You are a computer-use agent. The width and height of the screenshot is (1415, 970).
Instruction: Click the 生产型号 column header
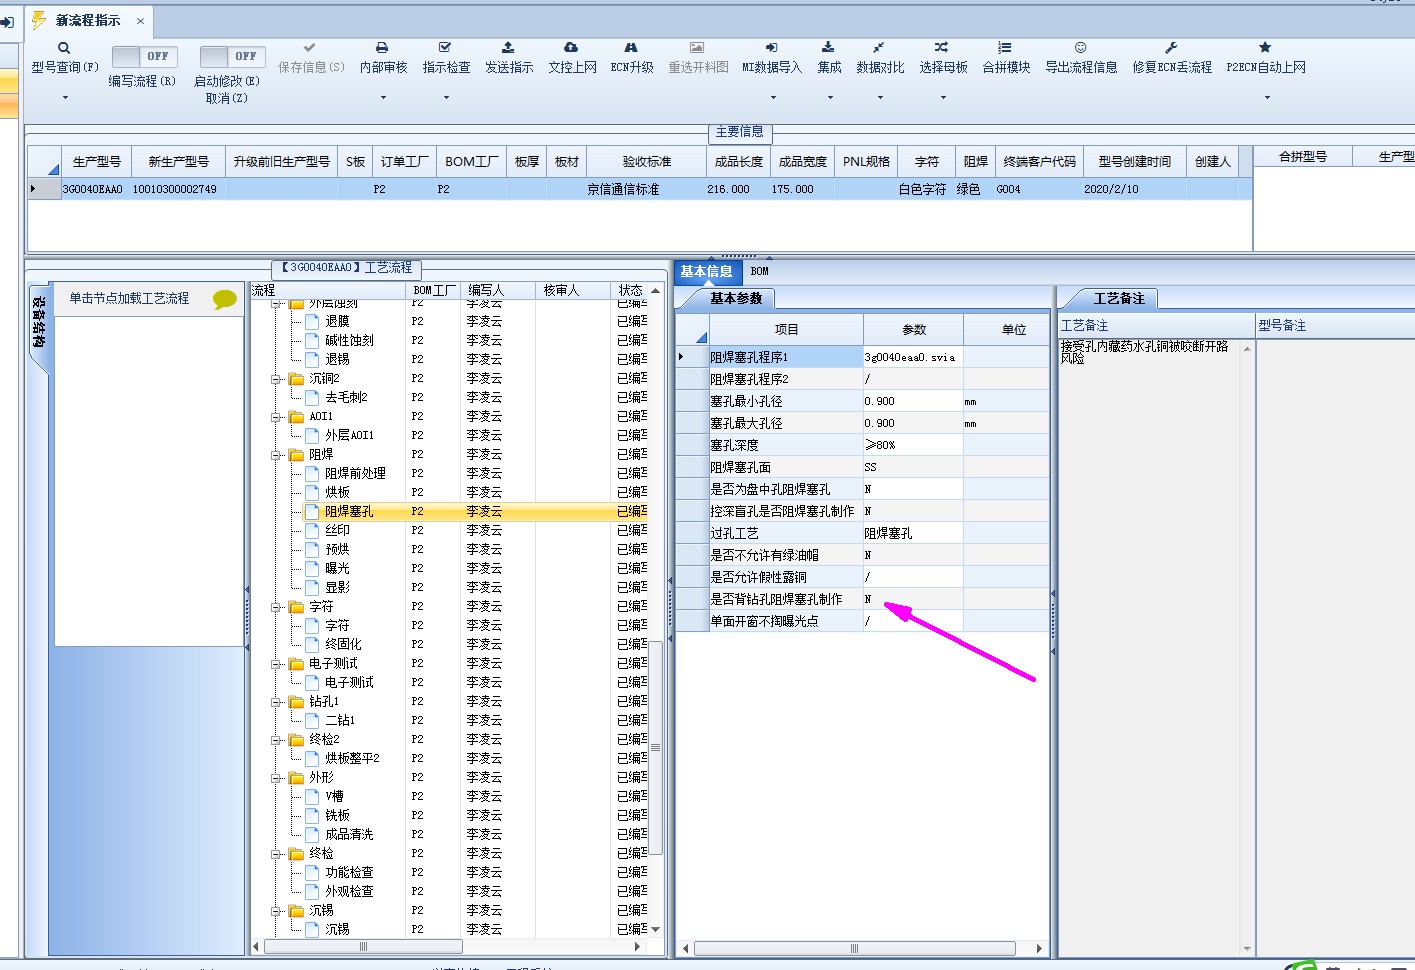click(97, 161)
